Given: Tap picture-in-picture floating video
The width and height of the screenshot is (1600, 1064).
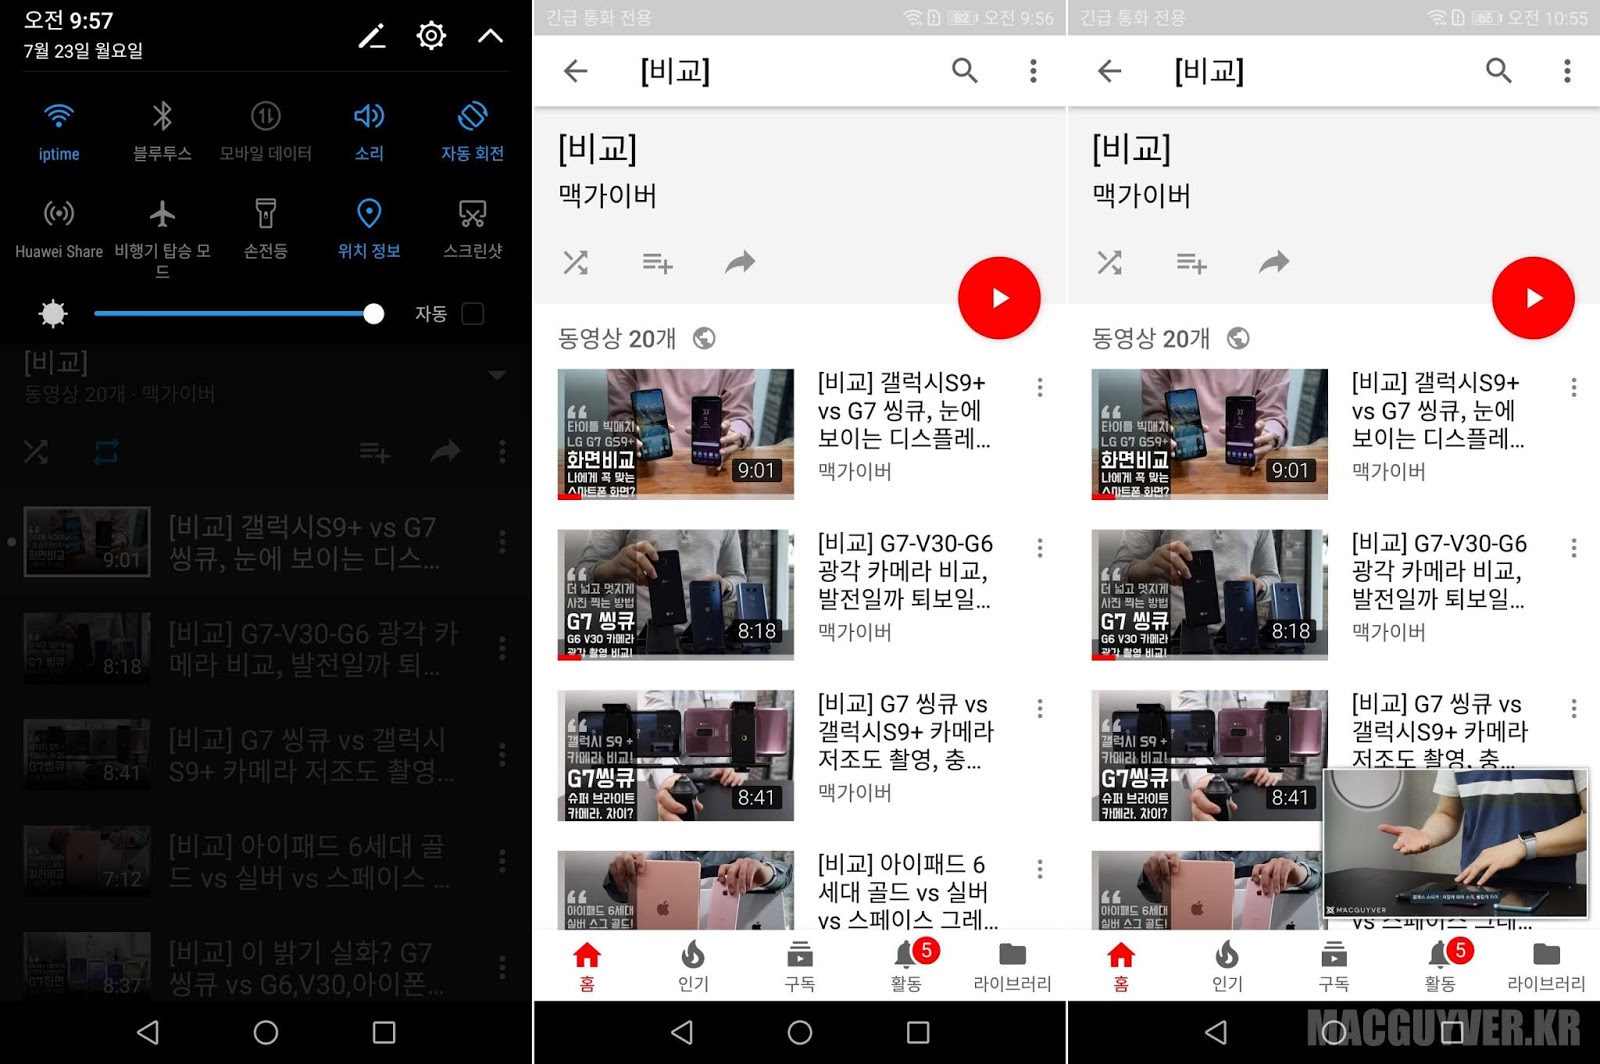Looking at the screenshot, I should (x=1456, y=843).
